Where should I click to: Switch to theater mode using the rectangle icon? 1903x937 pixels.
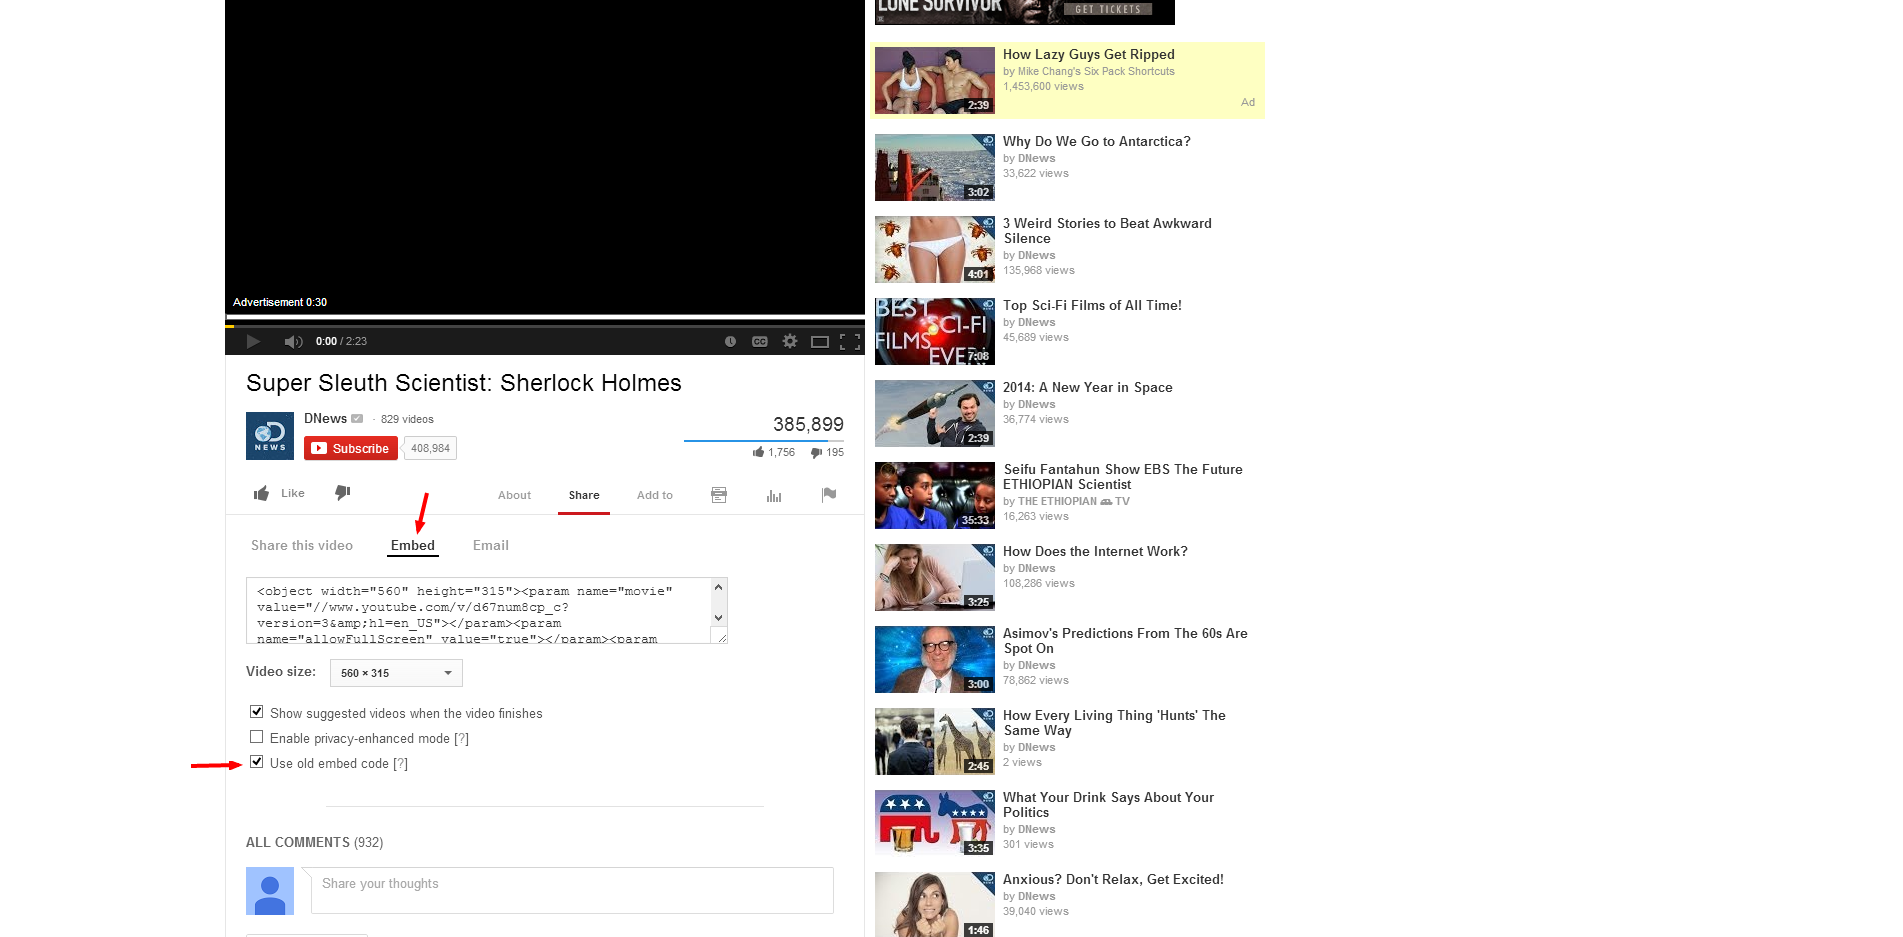pos(820,342)
